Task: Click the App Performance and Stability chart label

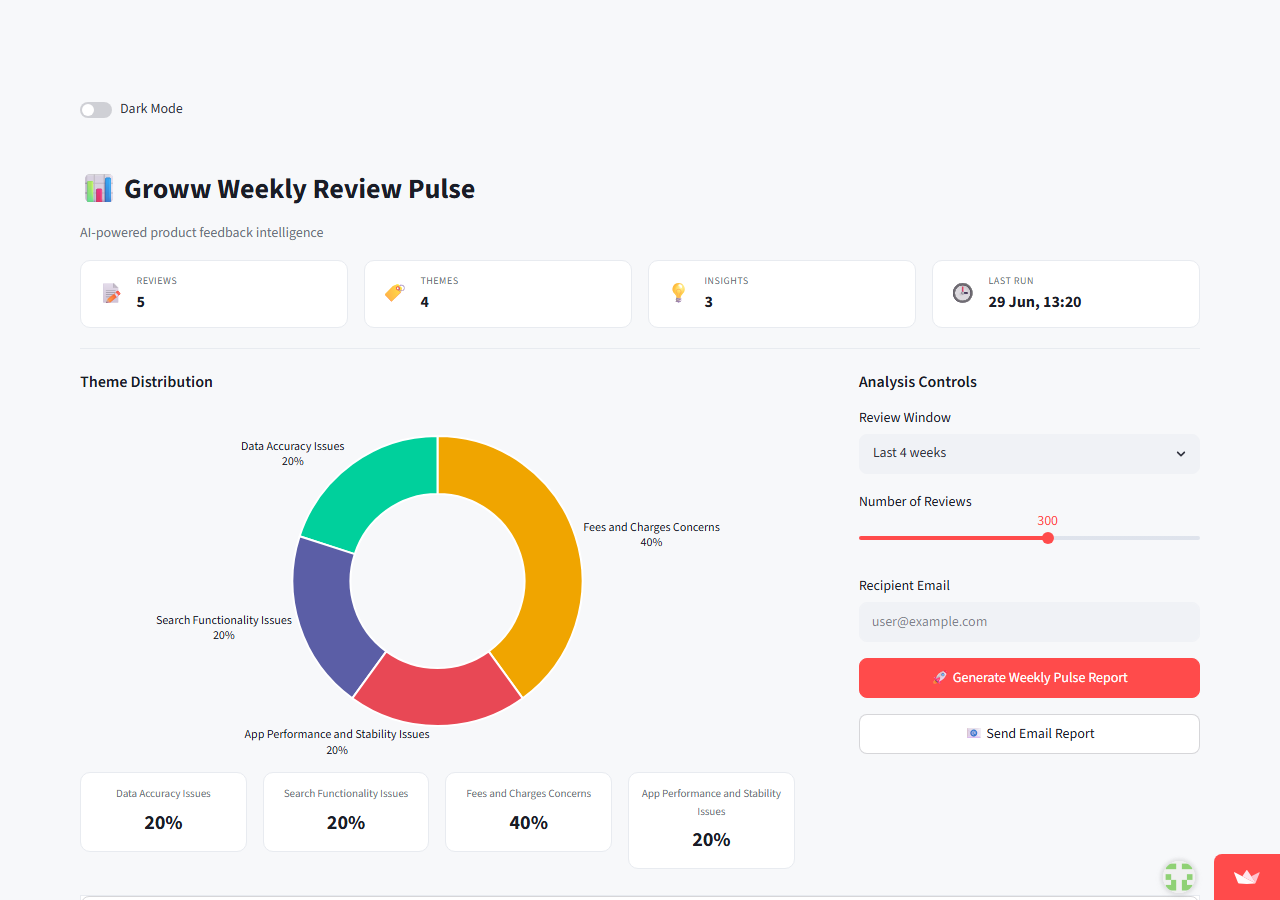Action: (x=337, y=742)
